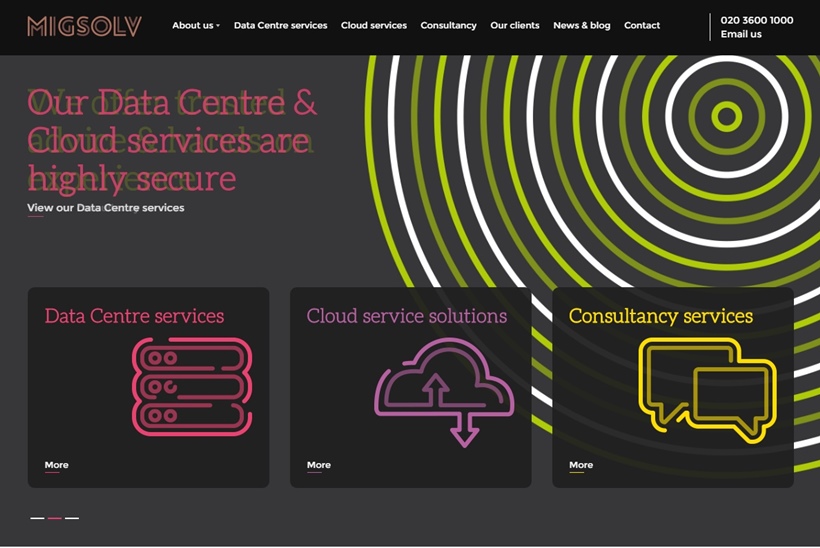Image resolution: width=820 pixels, height=548 pixels.
Task: Click the 020 3600 1000 phone number
Action: [x=756, y=20]
